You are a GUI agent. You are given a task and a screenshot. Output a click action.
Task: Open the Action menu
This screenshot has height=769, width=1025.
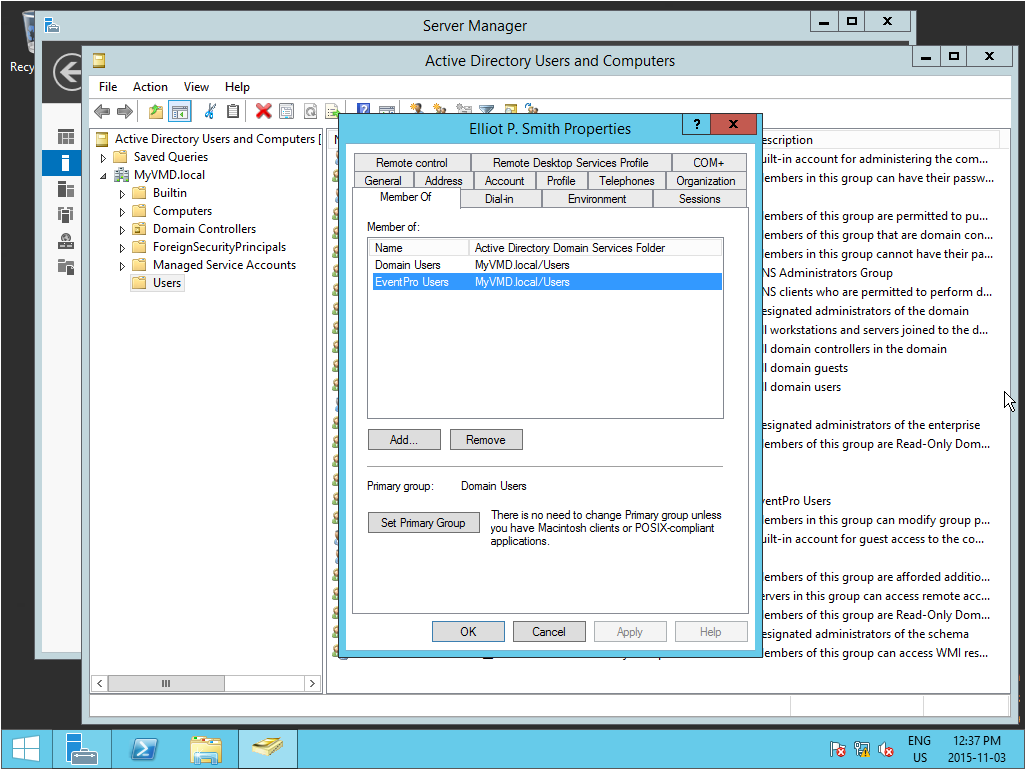[150, 86]
